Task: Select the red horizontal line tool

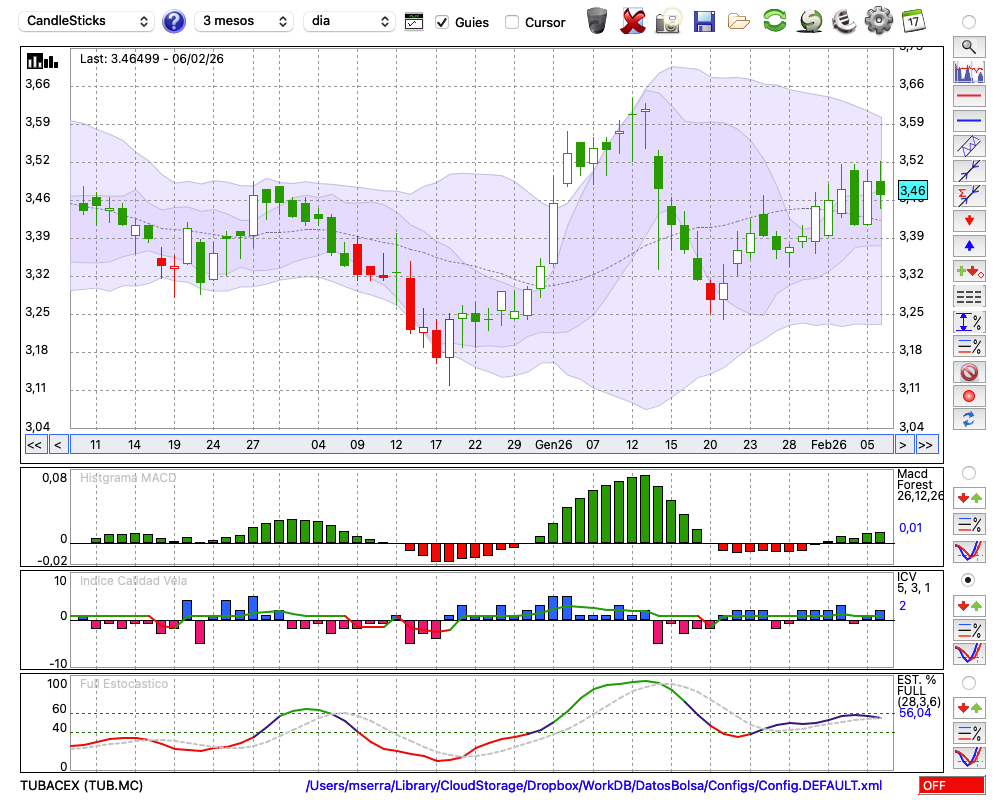Action: point(968,97)
